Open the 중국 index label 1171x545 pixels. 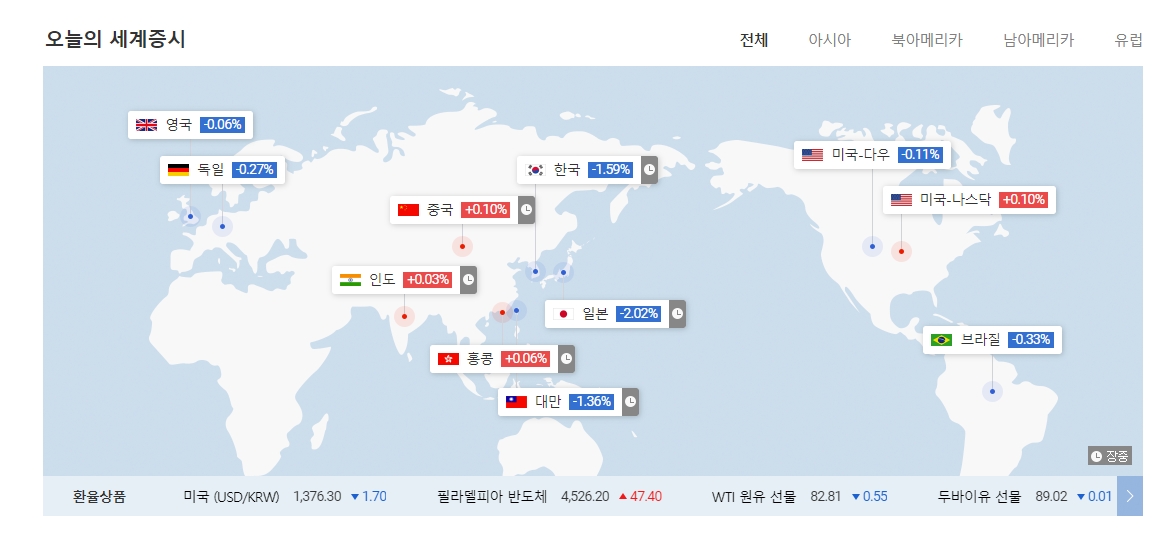[440, 210]
